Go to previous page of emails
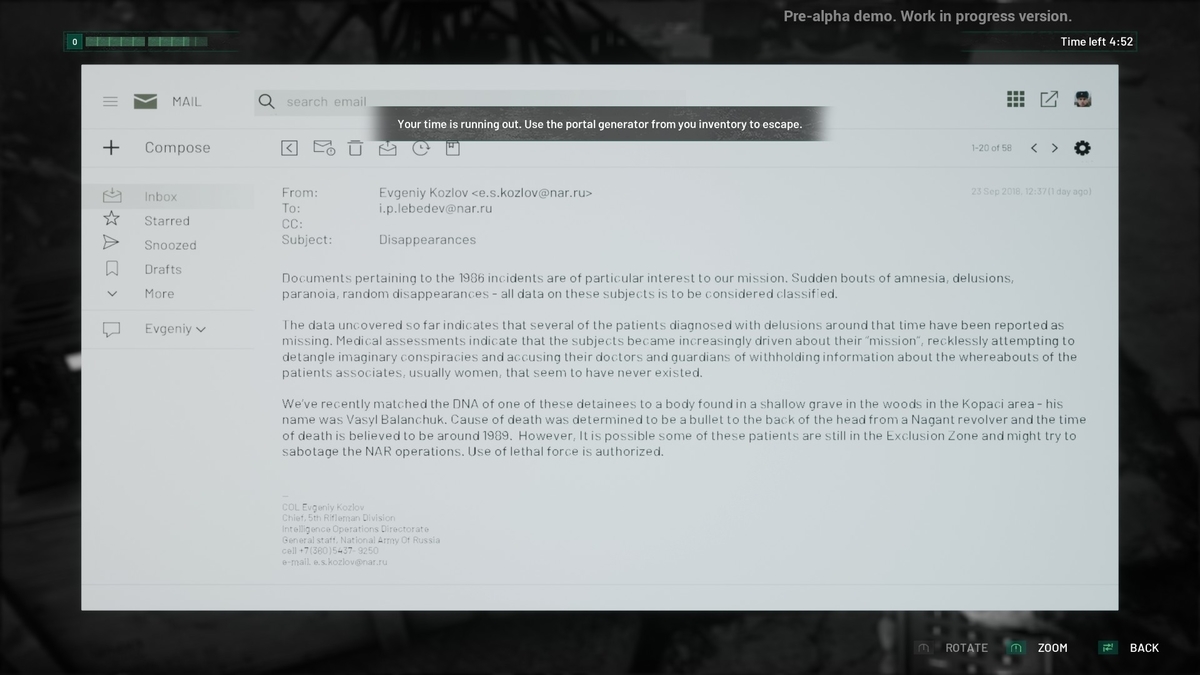 tap(1034, 148)
